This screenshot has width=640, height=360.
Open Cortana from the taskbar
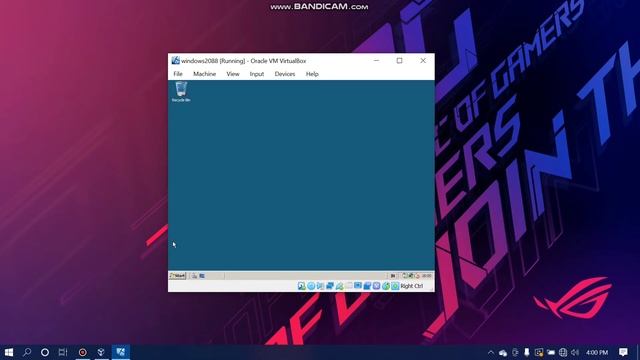coord(45,352)
